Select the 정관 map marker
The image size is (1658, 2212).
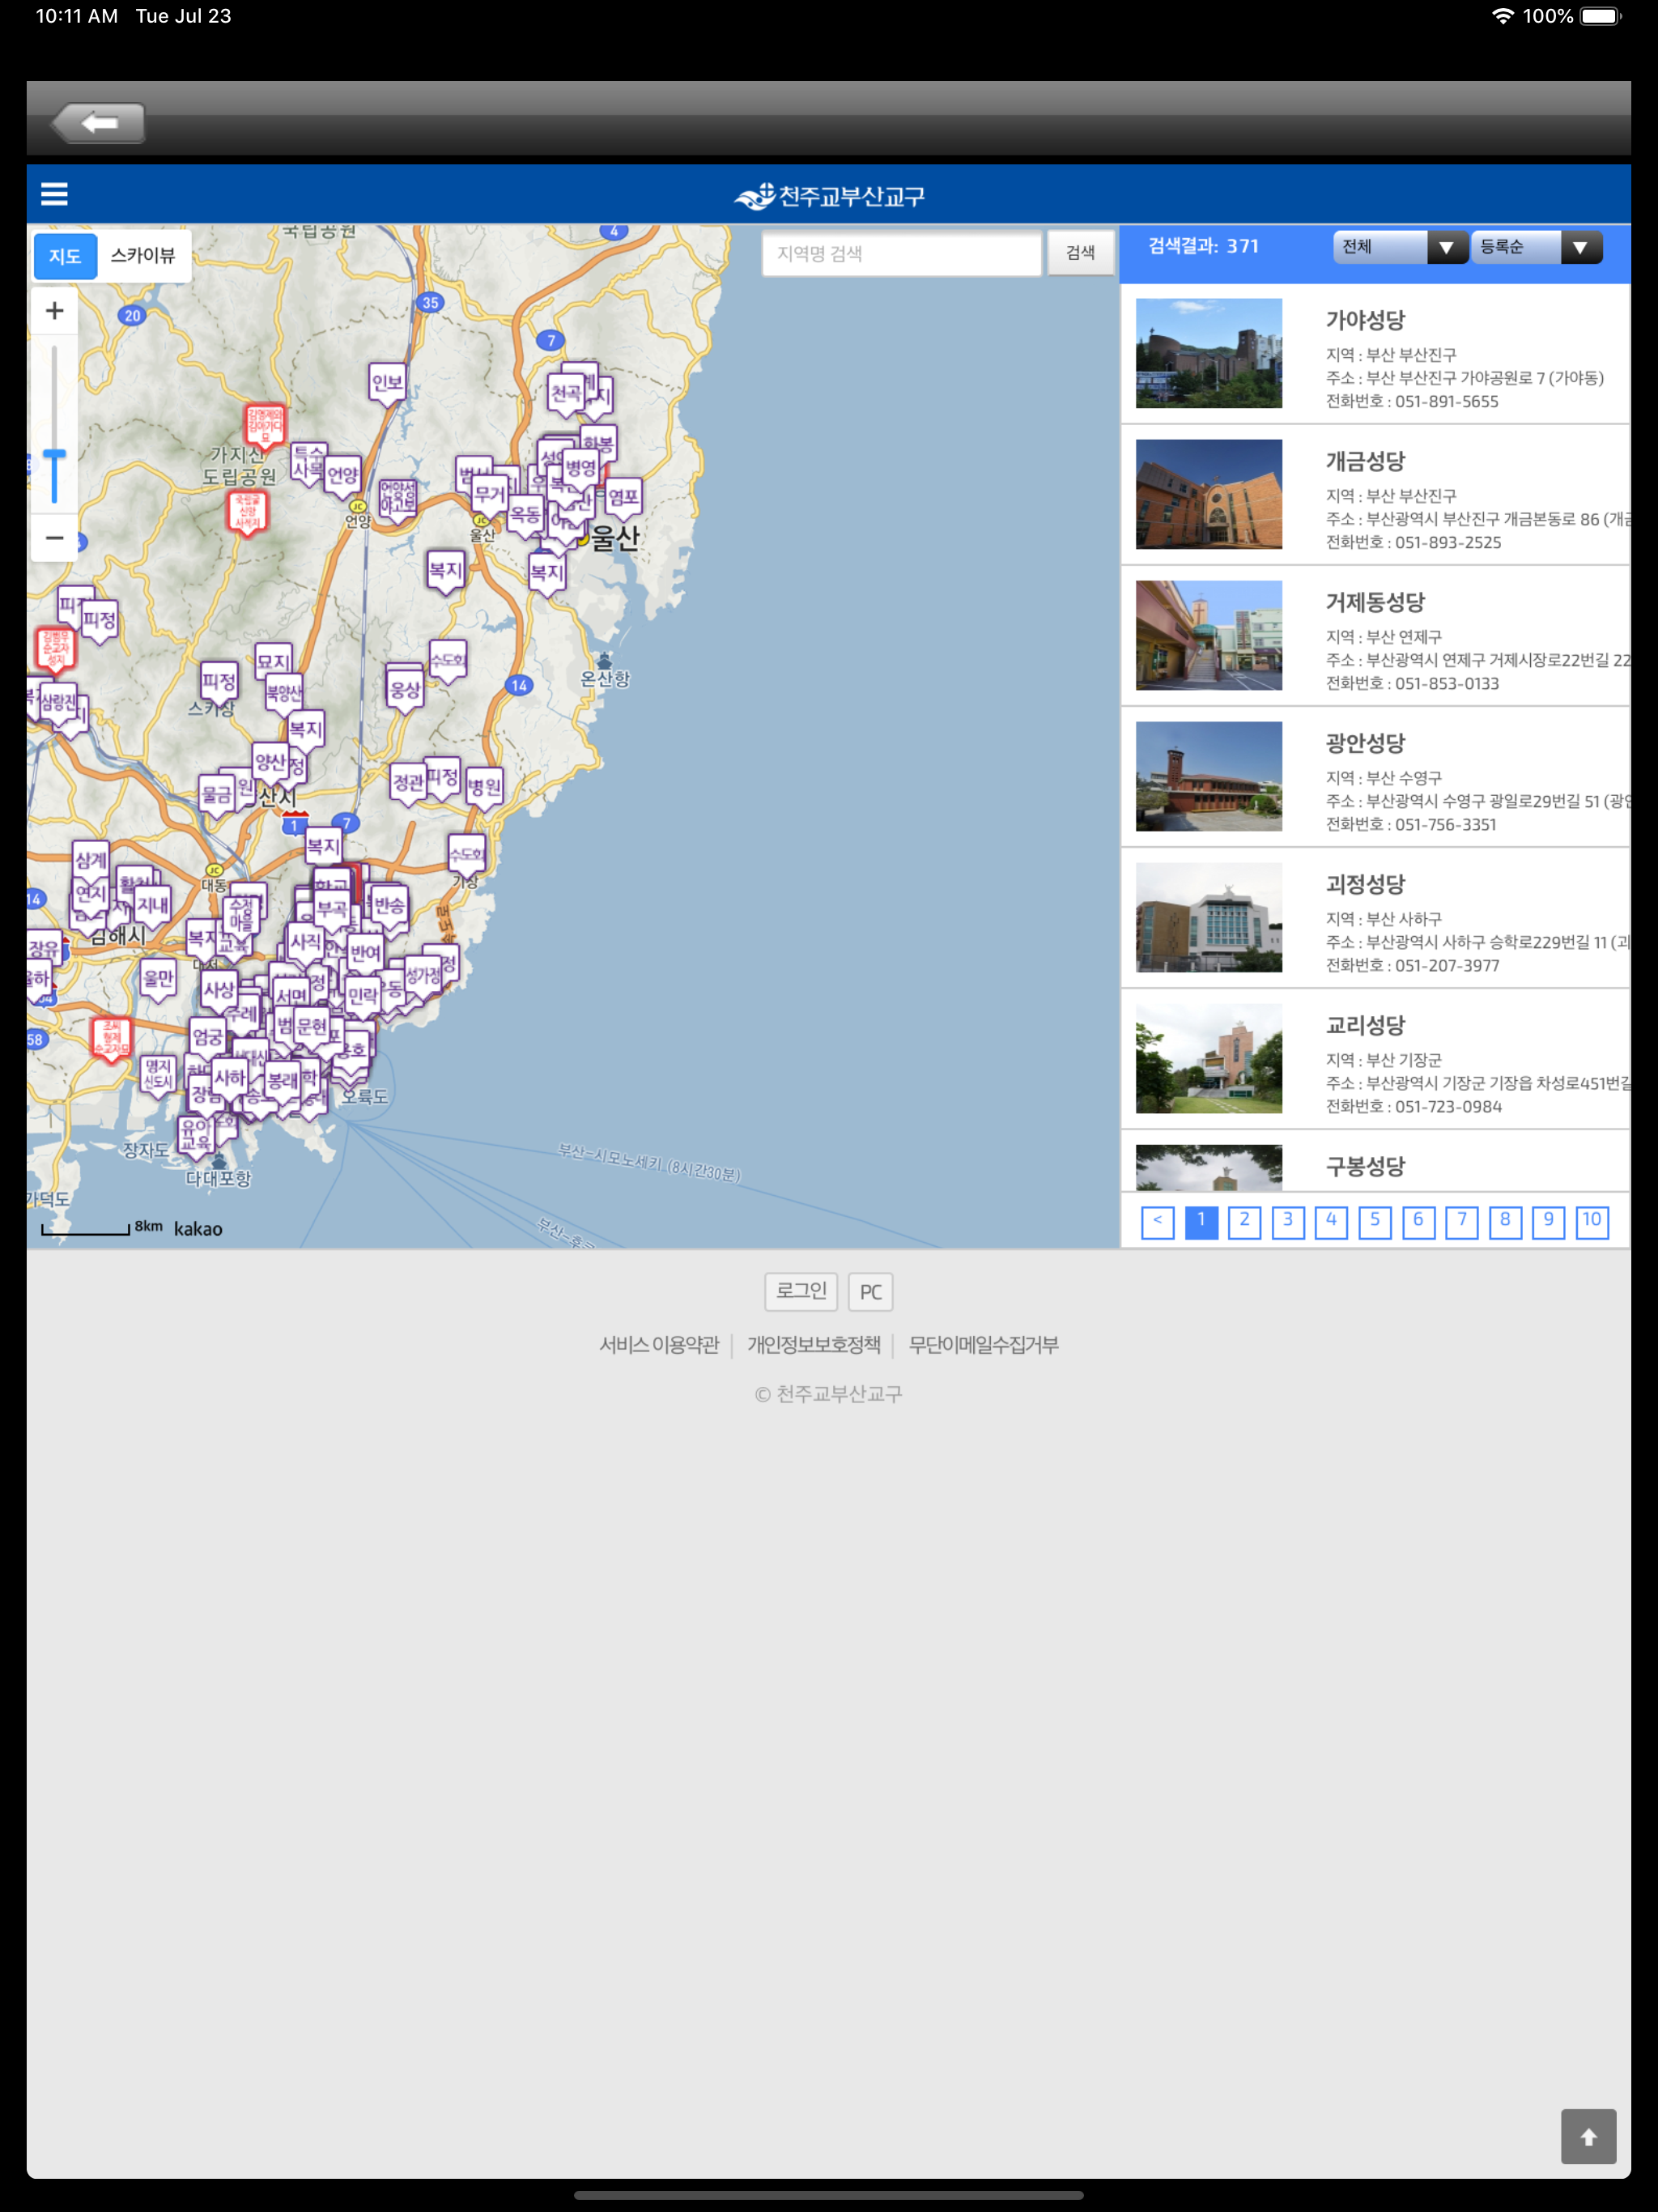[x=408, y=784]
